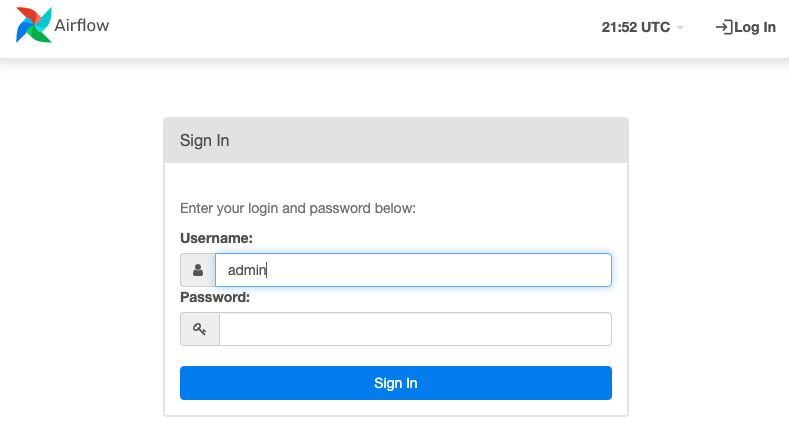Focus the Username input containing admin
This screenshot has height=437, width=789.
click(413, 270)
